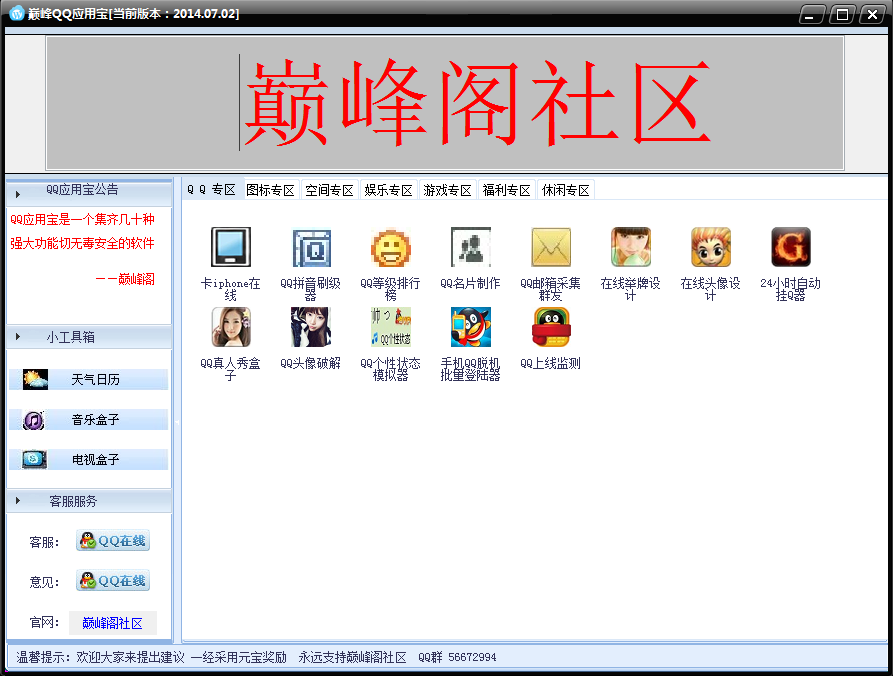Launch the 手机QQ脱机批量登陆器 icon
Image resolution: width=893 pixels, height=676 pixels.
coord(470,327)
